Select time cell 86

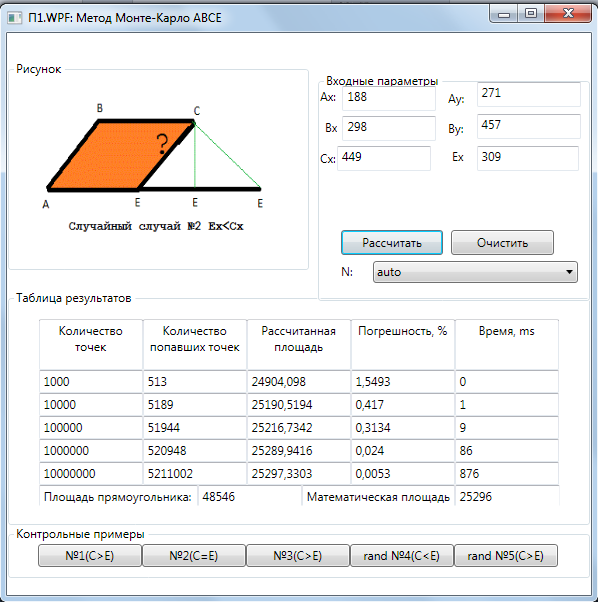coord(507,451)
